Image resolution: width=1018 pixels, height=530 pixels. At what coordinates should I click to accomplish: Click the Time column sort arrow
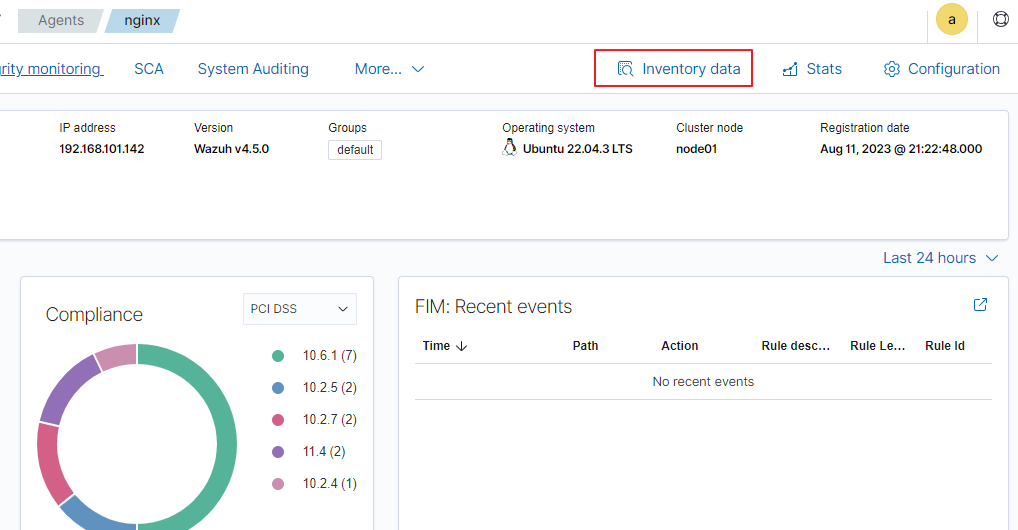click(462, 346)
